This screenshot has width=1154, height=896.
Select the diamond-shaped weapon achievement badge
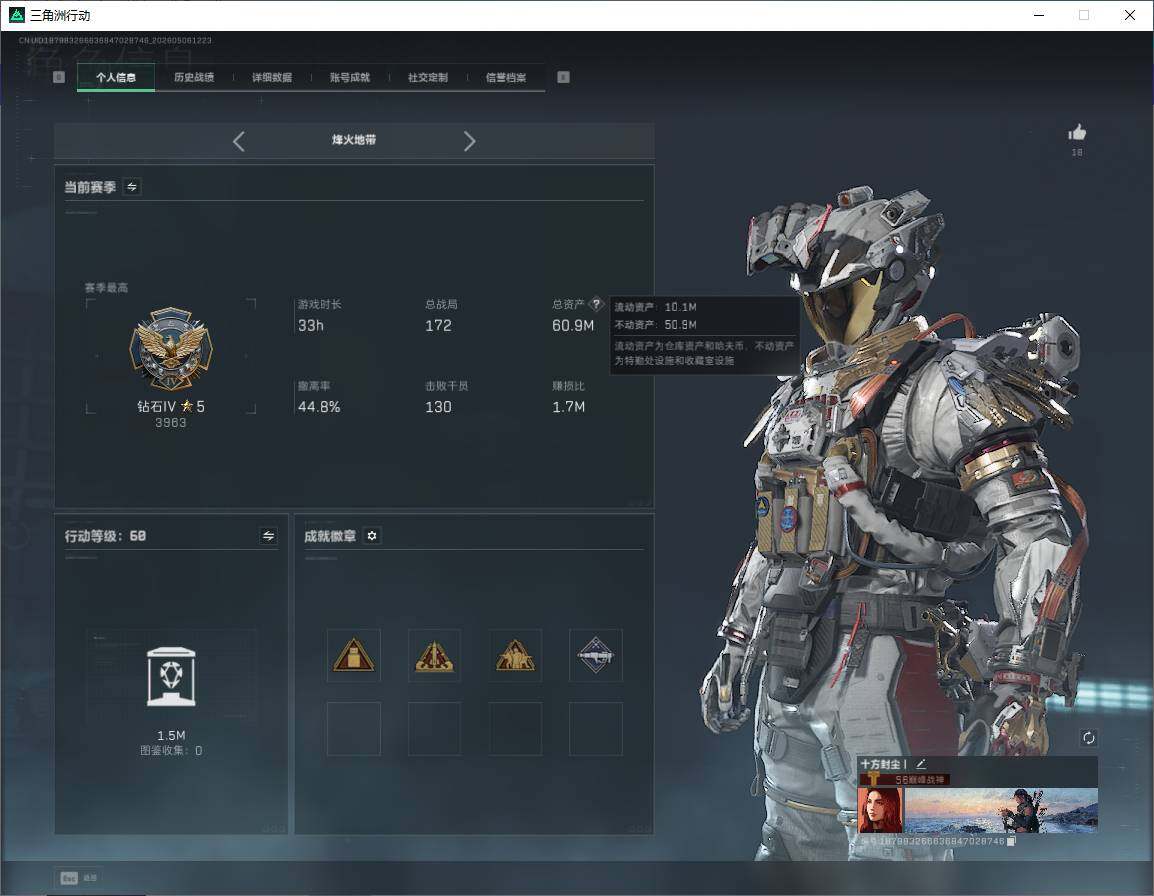[595, 655]
